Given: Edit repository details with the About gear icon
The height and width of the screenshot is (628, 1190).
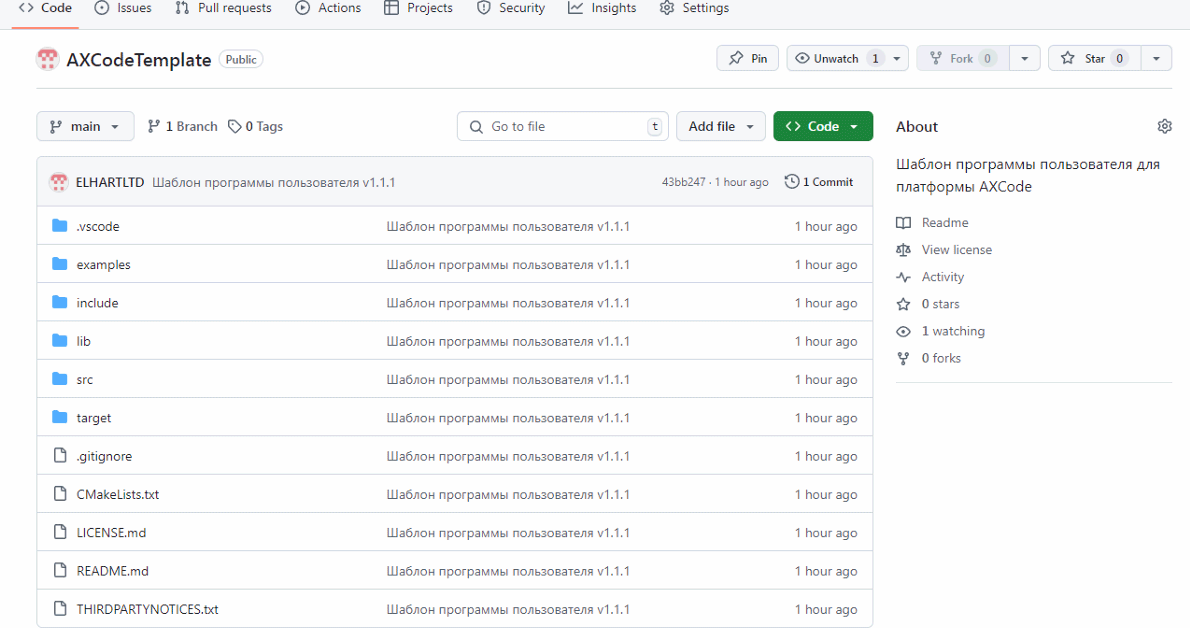Looking at the screenshot, I should pyautogui.click(x=1164, y=126).
